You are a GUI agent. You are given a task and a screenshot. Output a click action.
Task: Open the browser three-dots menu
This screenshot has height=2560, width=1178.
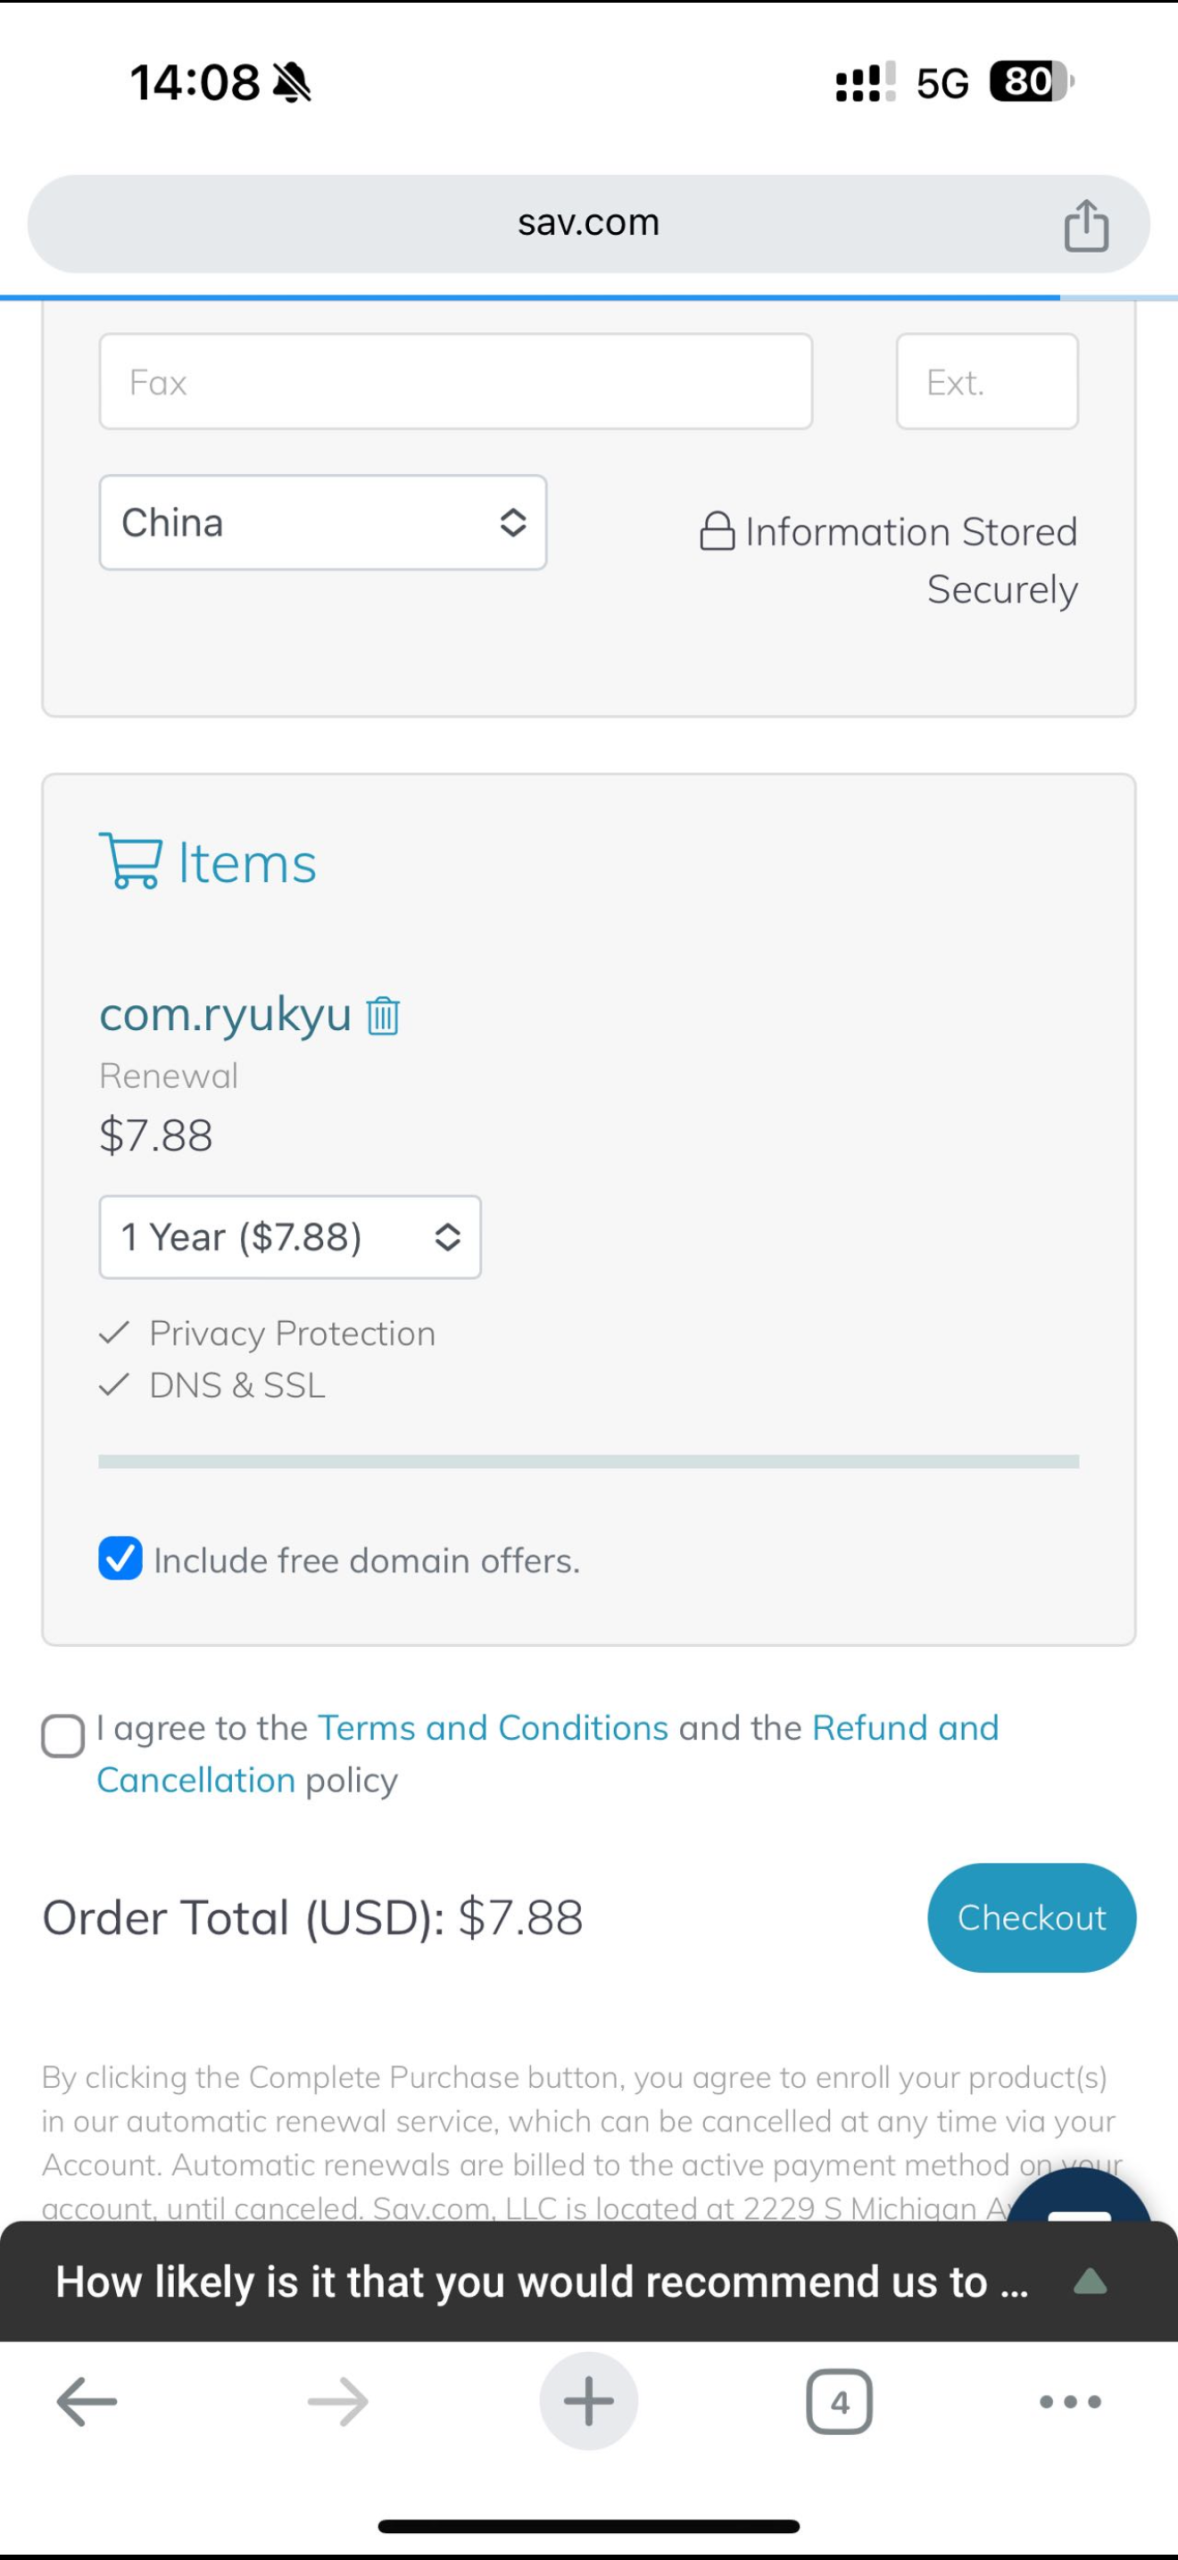tap(1070, 2401)
